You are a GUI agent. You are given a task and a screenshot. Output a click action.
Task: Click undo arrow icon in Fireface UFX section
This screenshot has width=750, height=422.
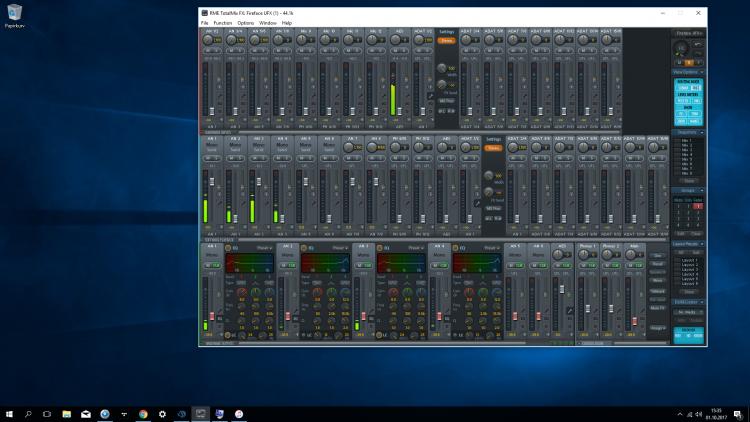(x=698, y=44)
